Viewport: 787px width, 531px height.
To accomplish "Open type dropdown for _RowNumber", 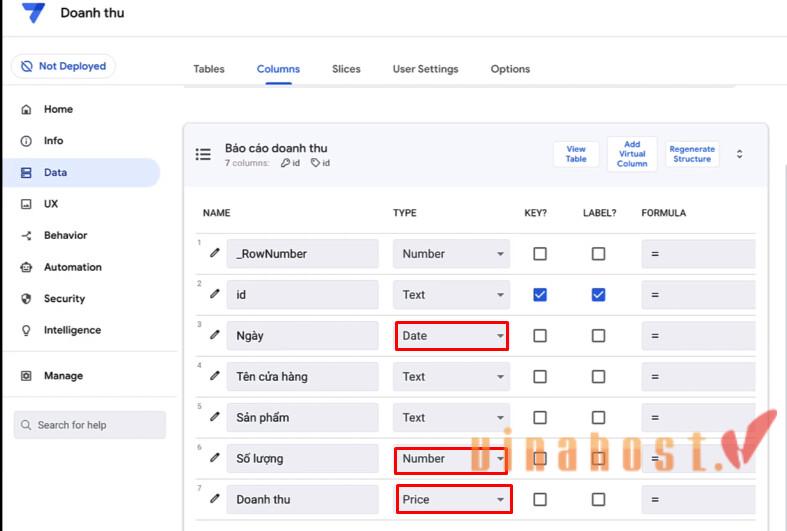I will [x=451, y=254].
